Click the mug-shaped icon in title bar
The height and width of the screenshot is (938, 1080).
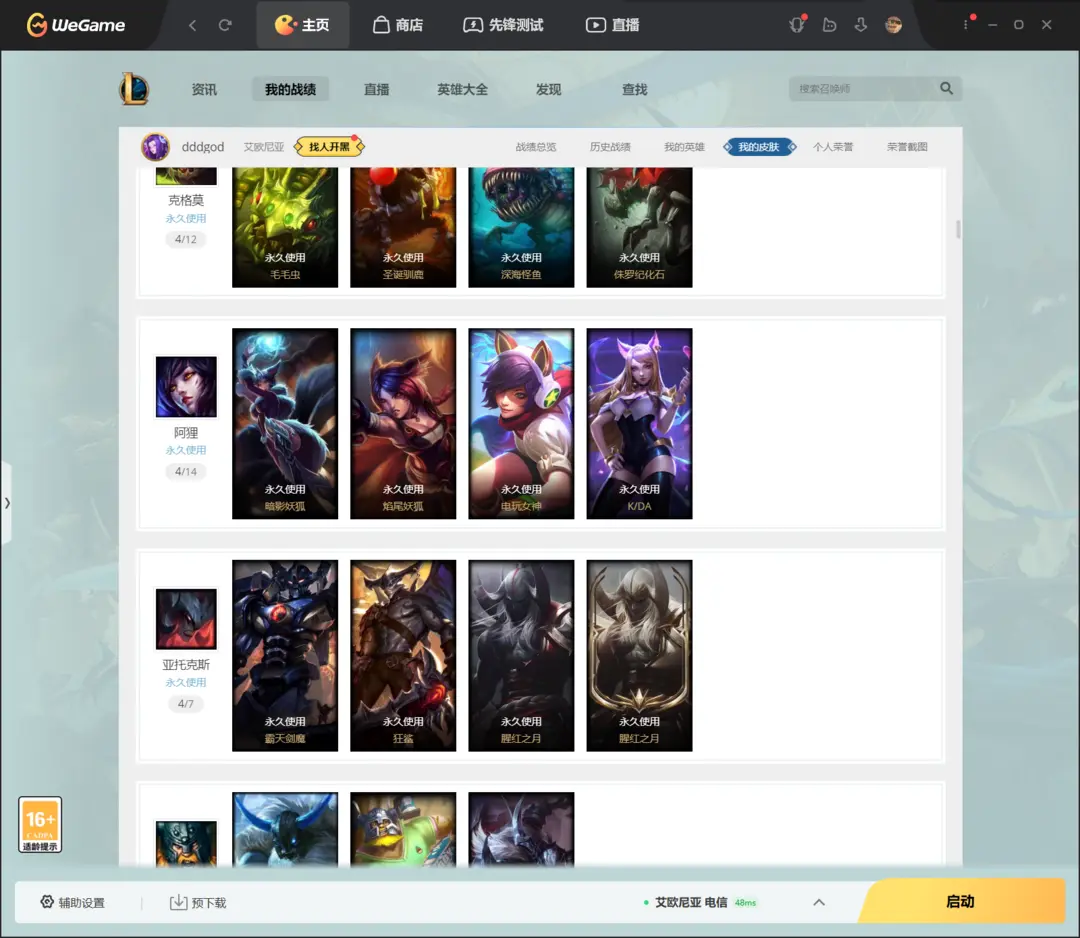click(x=829, y=25)
